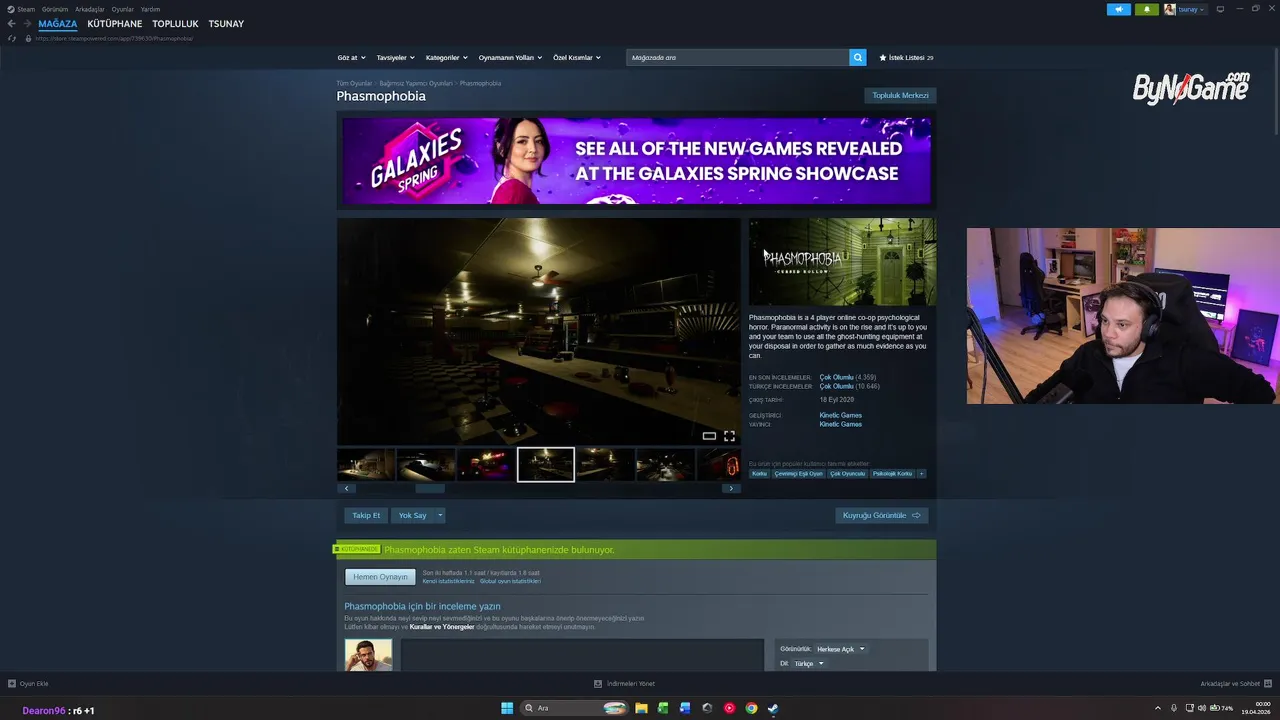Open the volume icon in system tray

pyautogui.click(x=1202, y=708)
